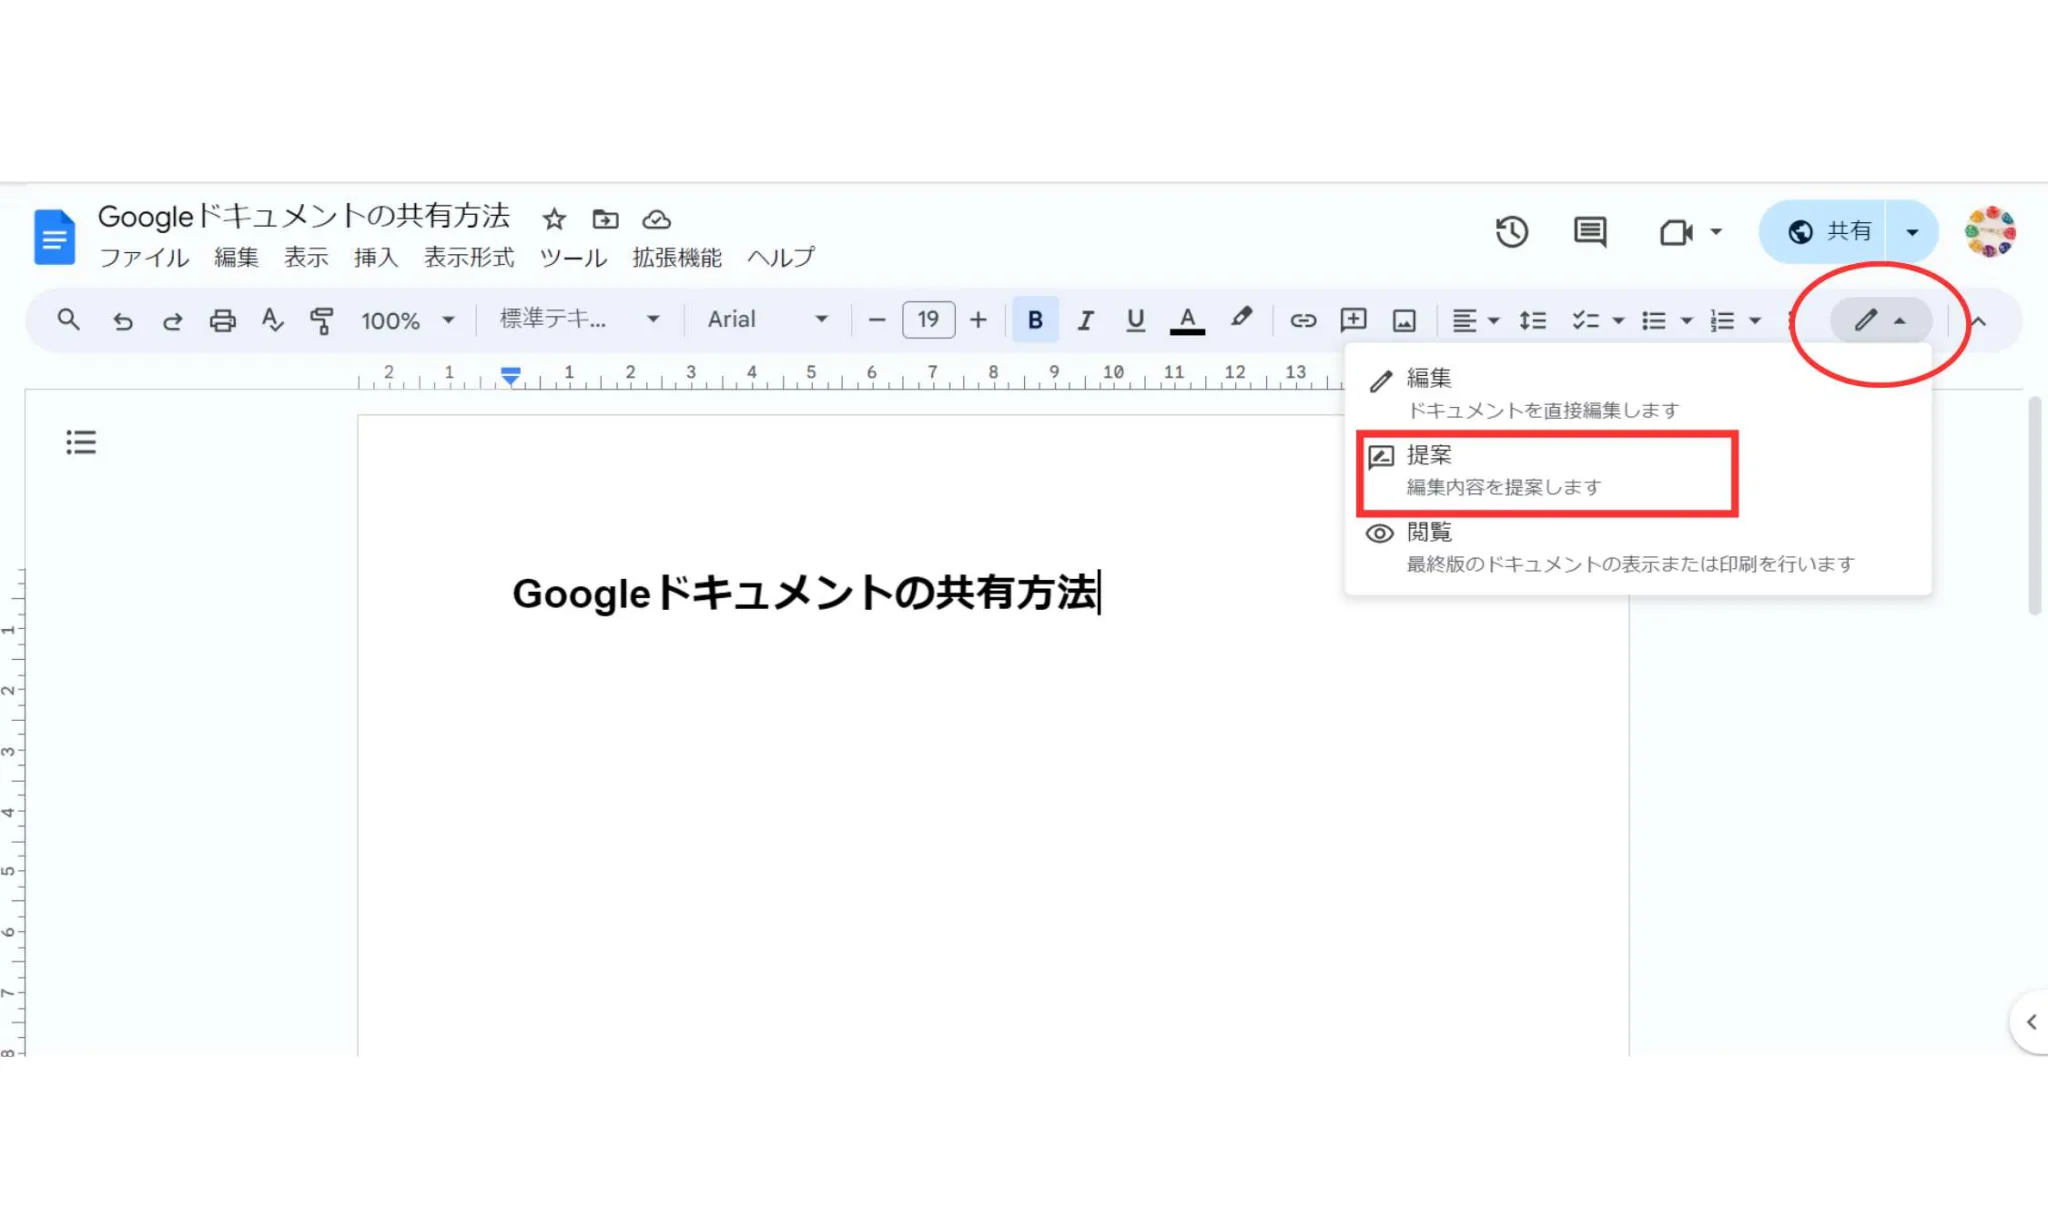Open bulleted list dropdown arrow
The image size is (2048, 1229).
(1686, 321)
